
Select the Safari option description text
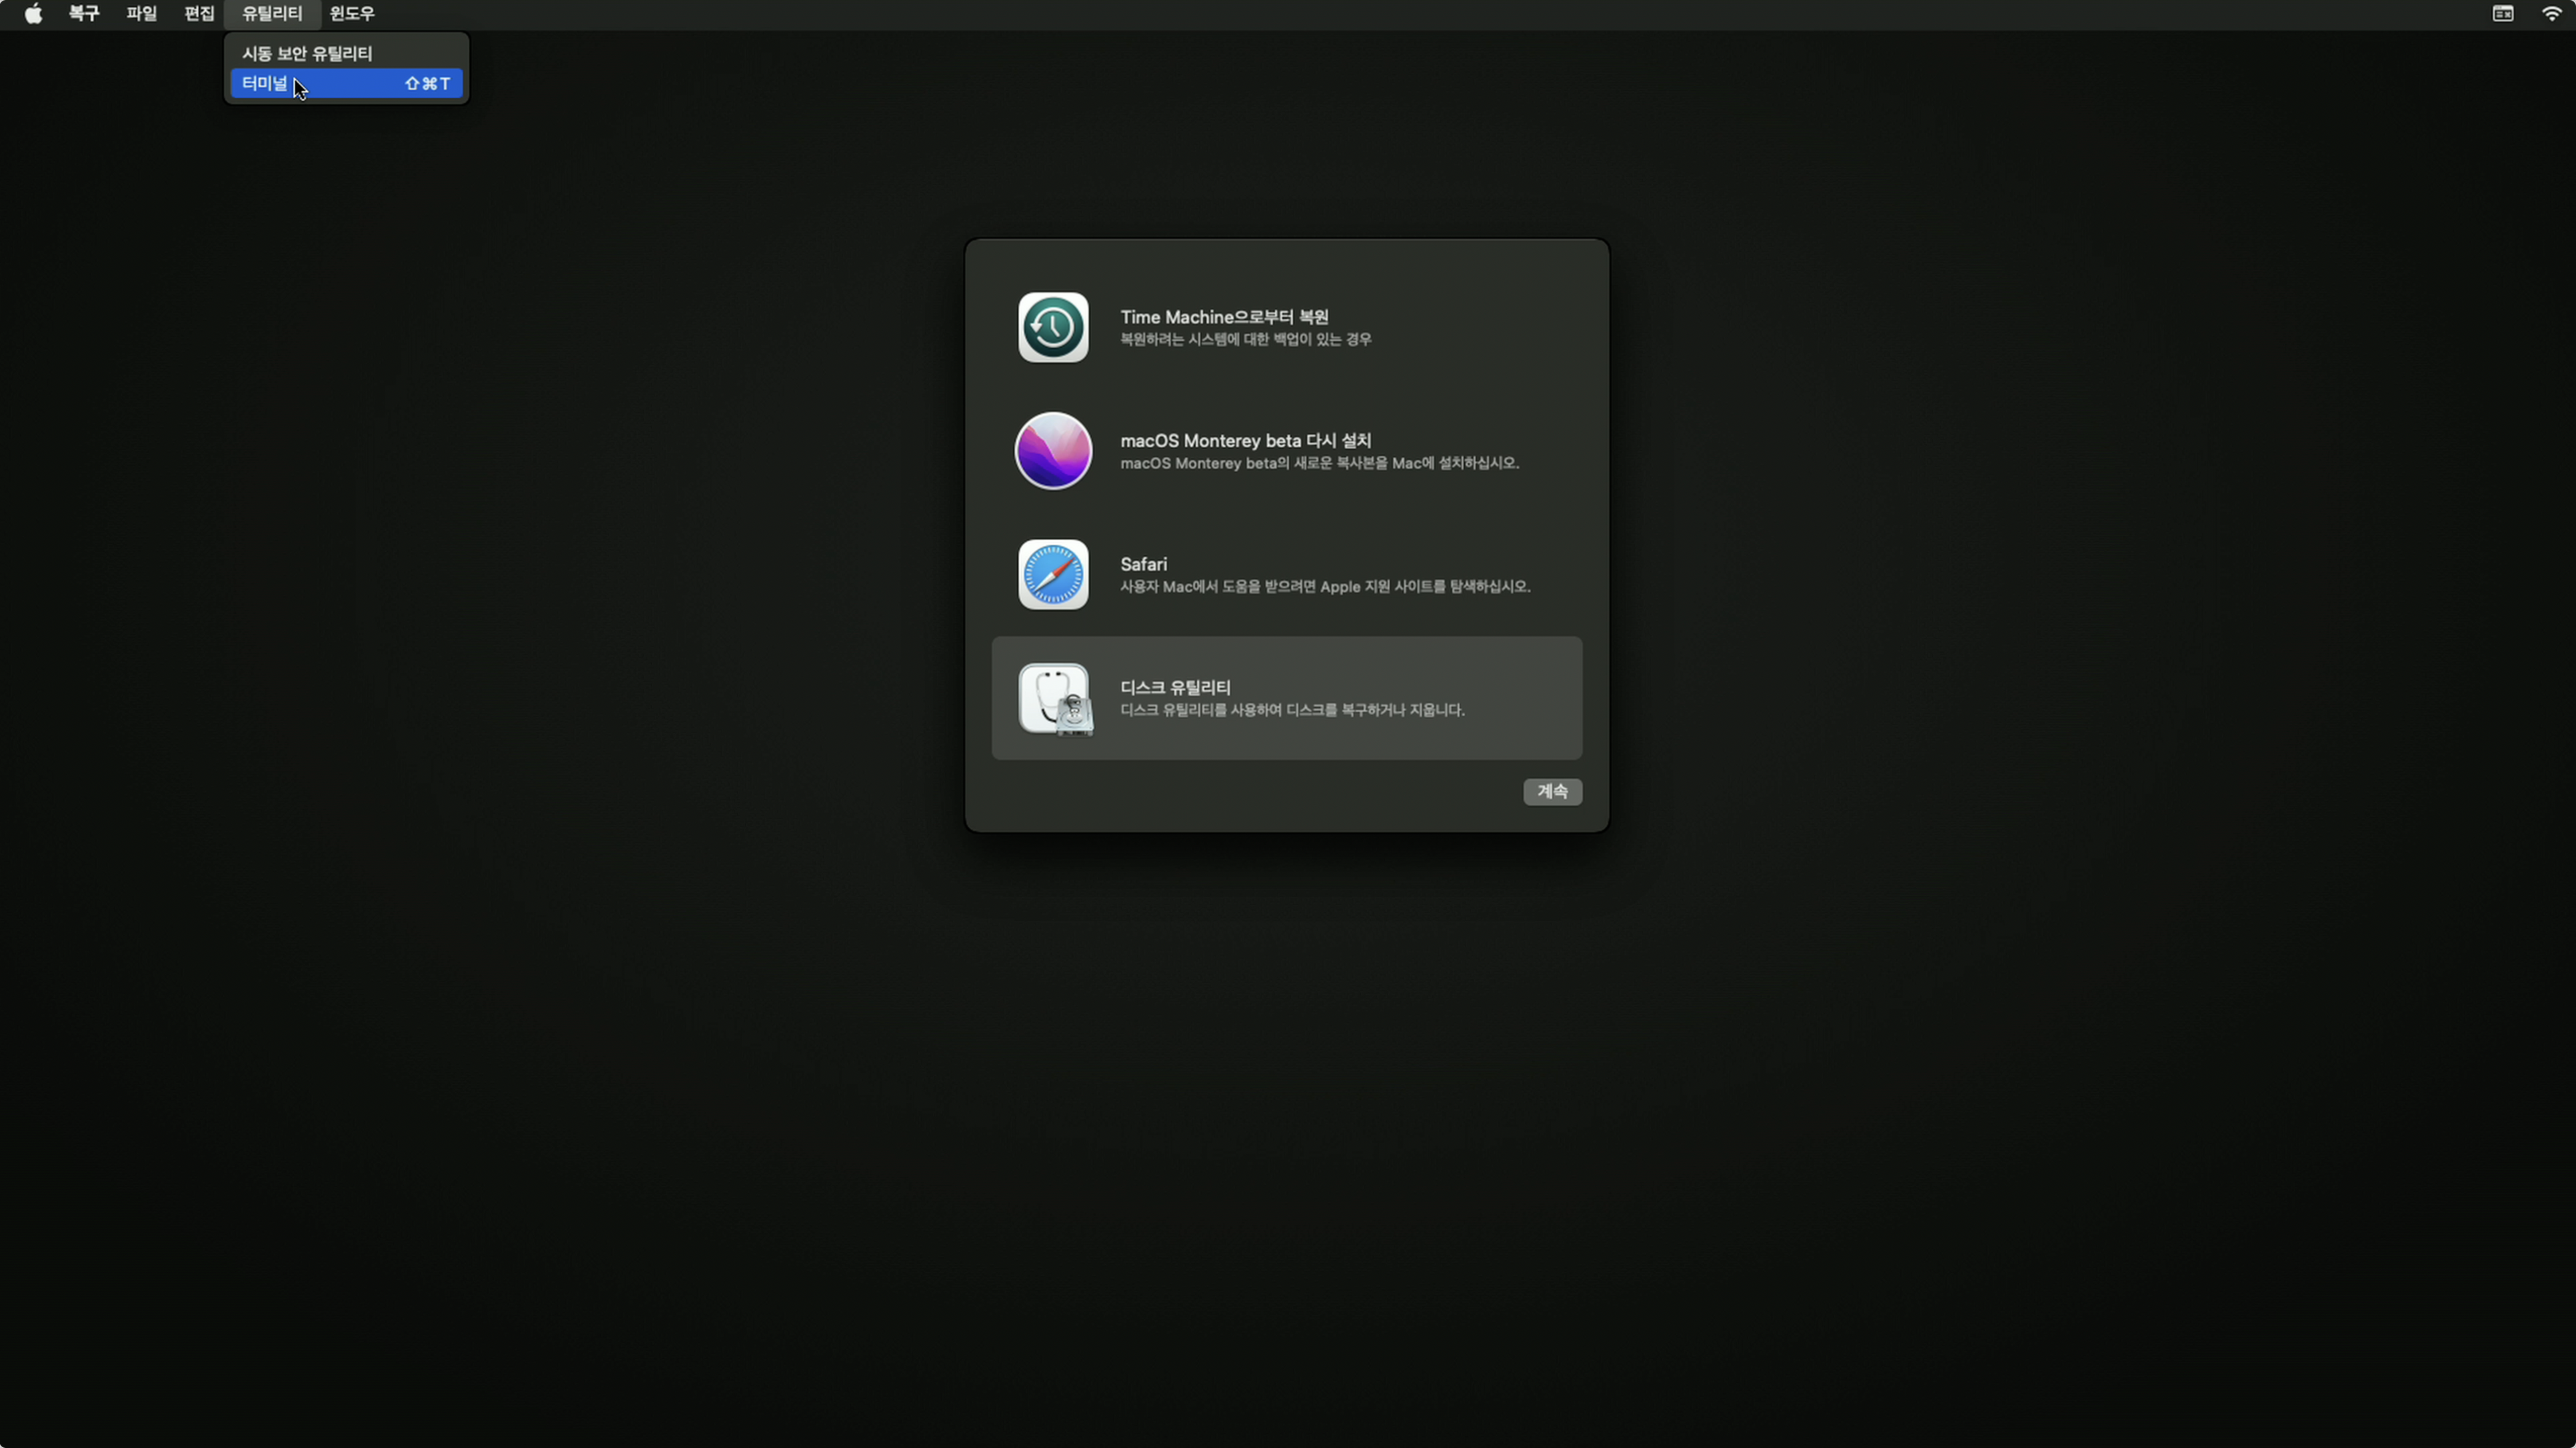(x=1324, y=587)
